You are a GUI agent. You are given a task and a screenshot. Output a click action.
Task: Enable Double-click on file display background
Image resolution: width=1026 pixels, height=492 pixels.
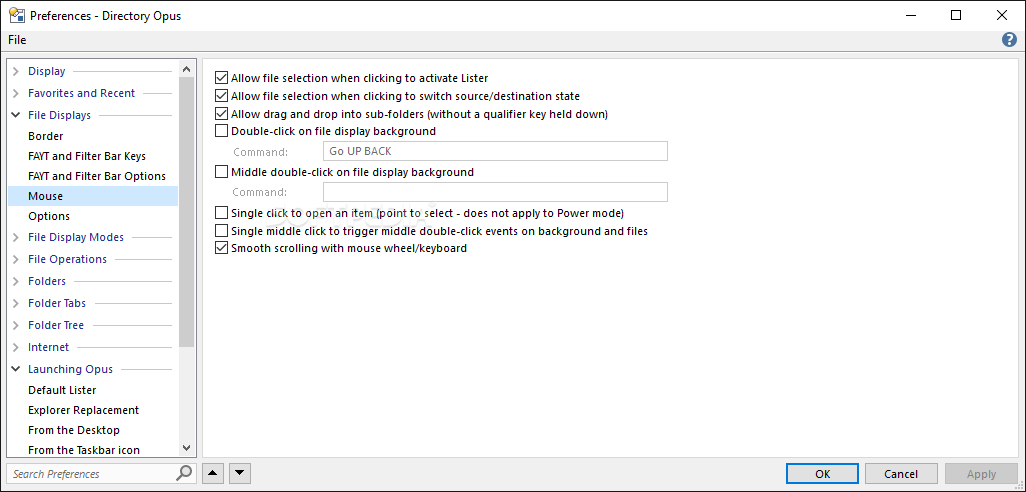click(221, 131)
